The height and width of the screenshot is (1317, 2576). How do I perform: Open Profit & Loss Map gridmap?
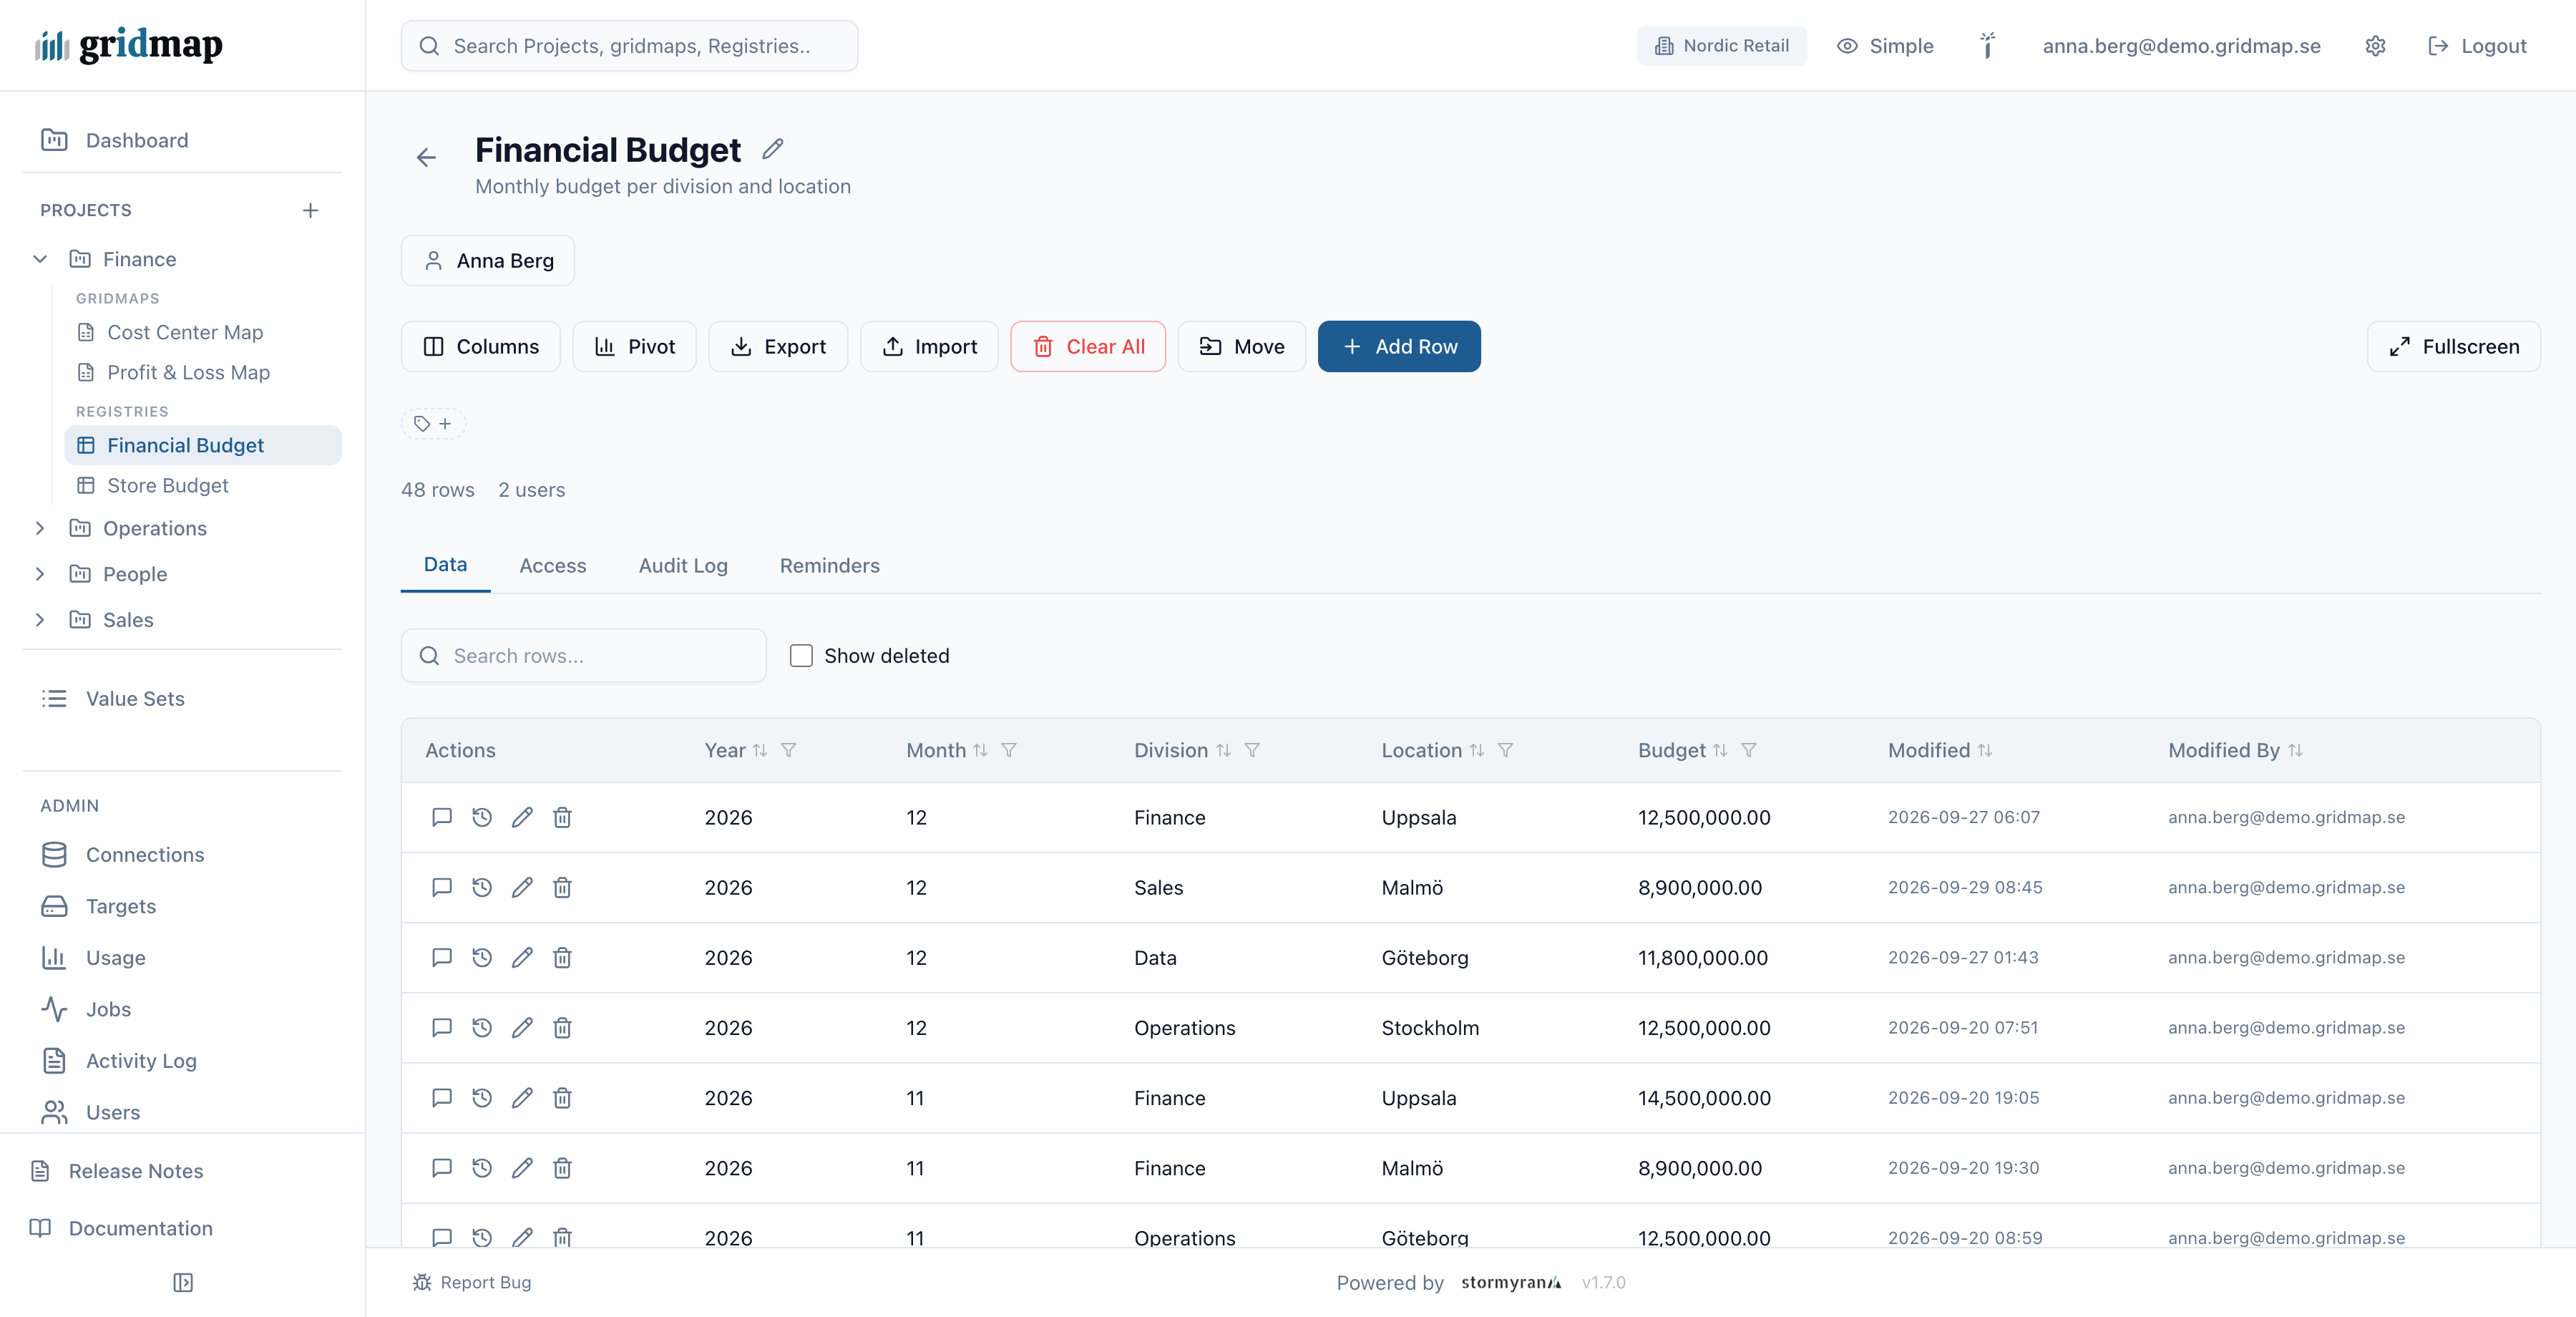[188, 372]
